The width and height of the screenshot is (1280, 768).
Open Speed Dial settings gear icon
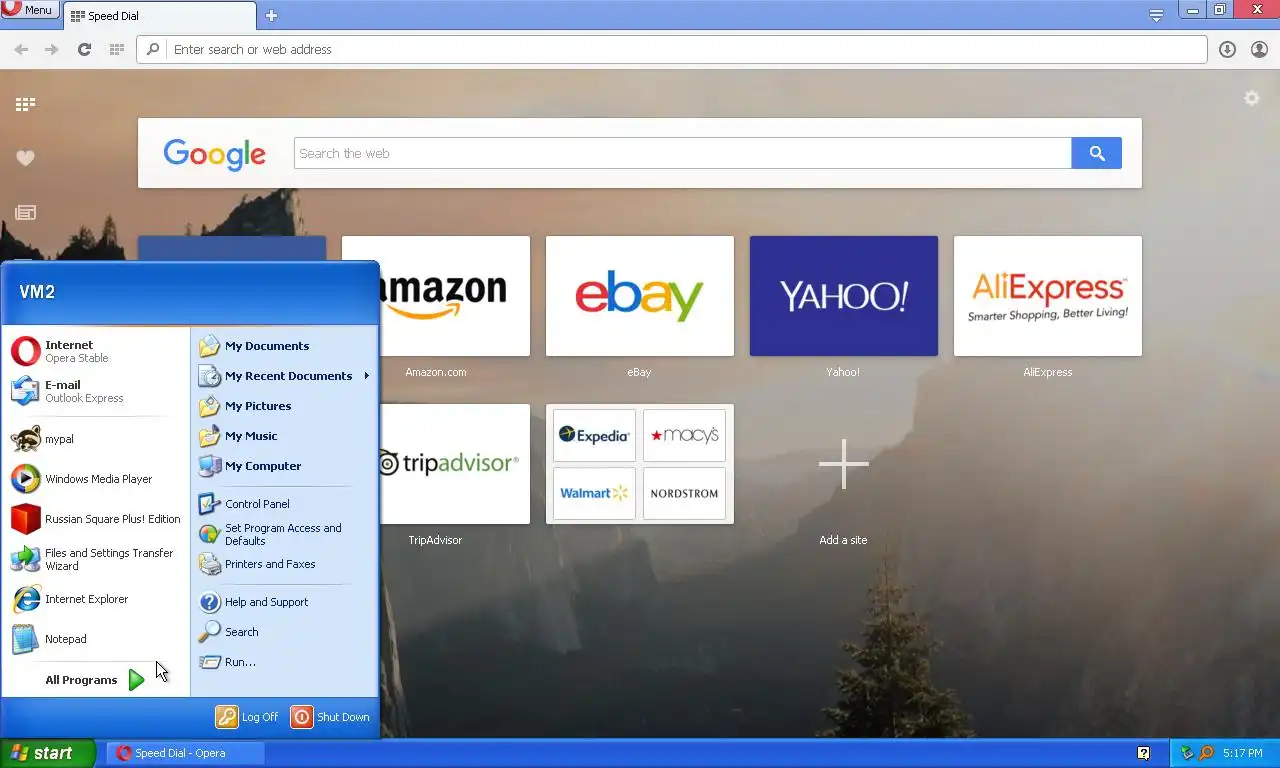(1251, 98)
